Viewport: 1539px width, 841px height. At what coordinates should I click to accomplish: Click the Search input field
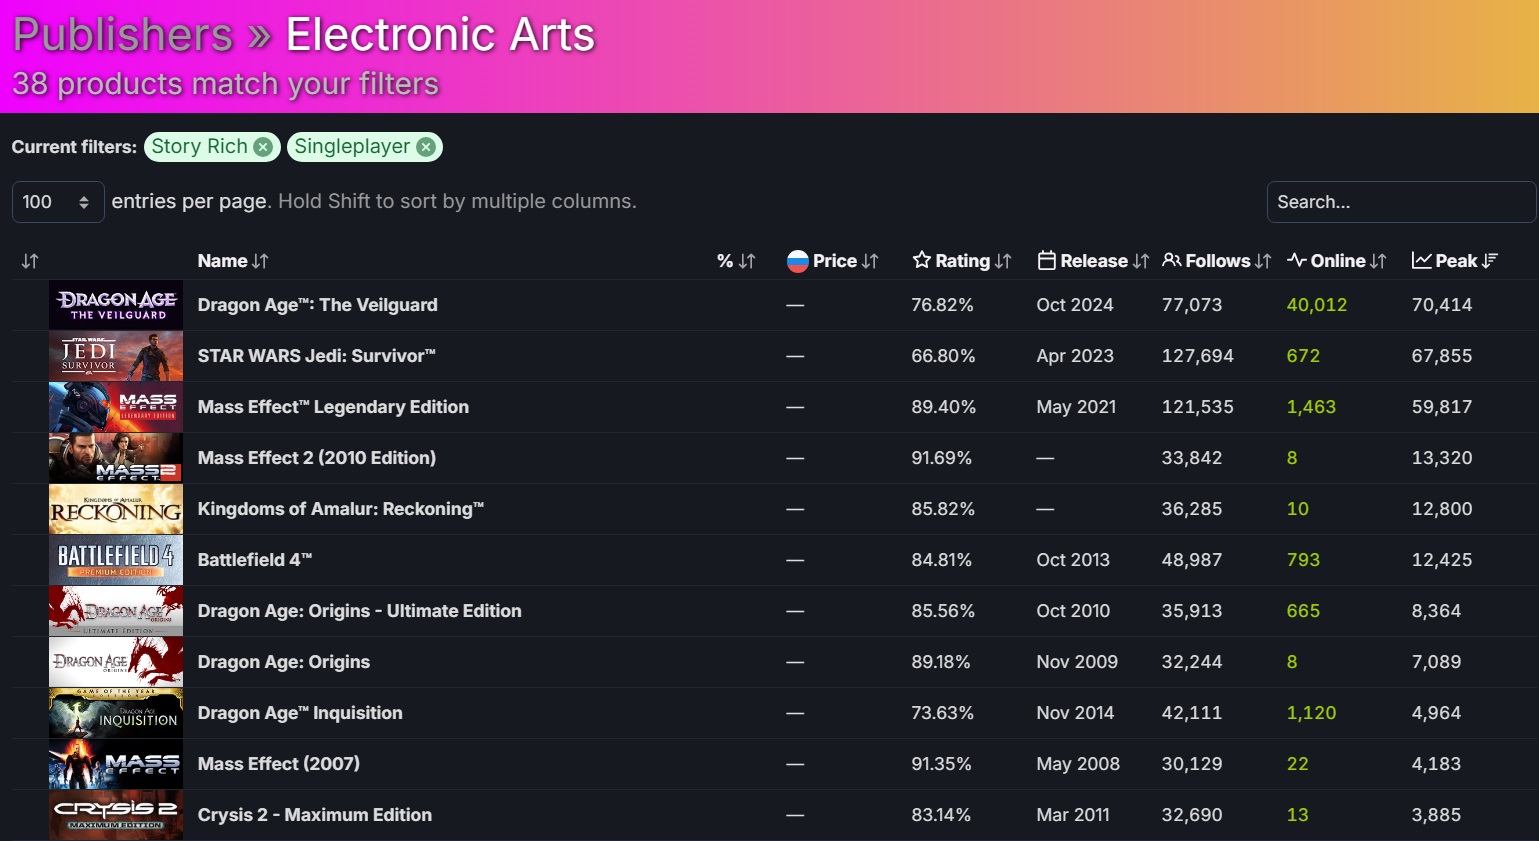(1400, 202)
